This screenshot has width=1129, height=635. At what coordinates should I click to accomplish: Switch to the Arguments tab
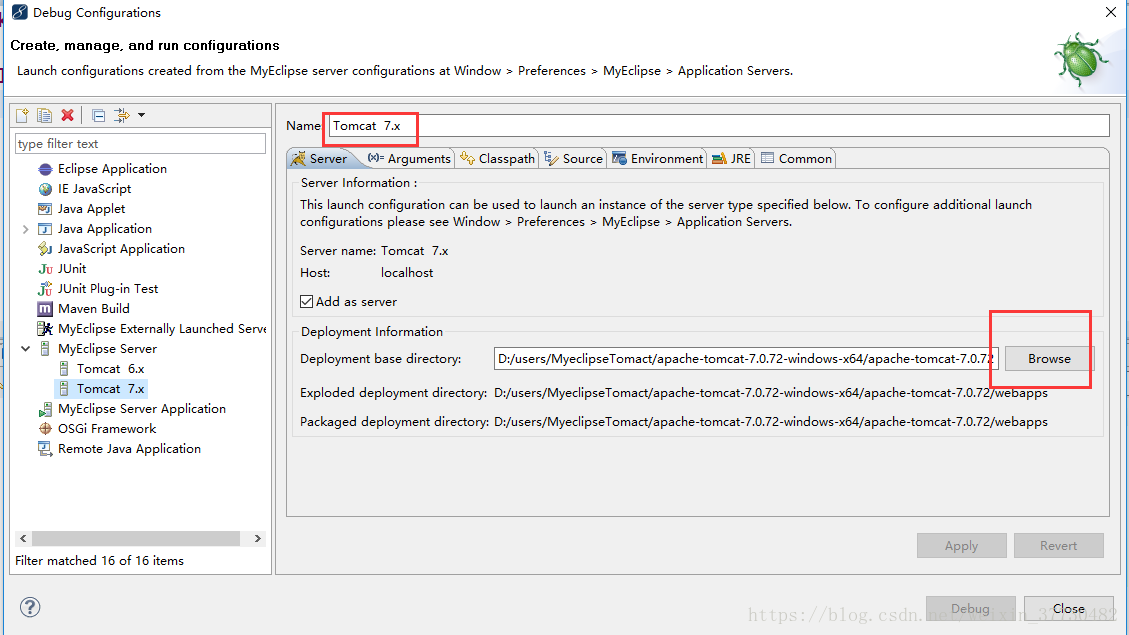(x=409, y=158)
